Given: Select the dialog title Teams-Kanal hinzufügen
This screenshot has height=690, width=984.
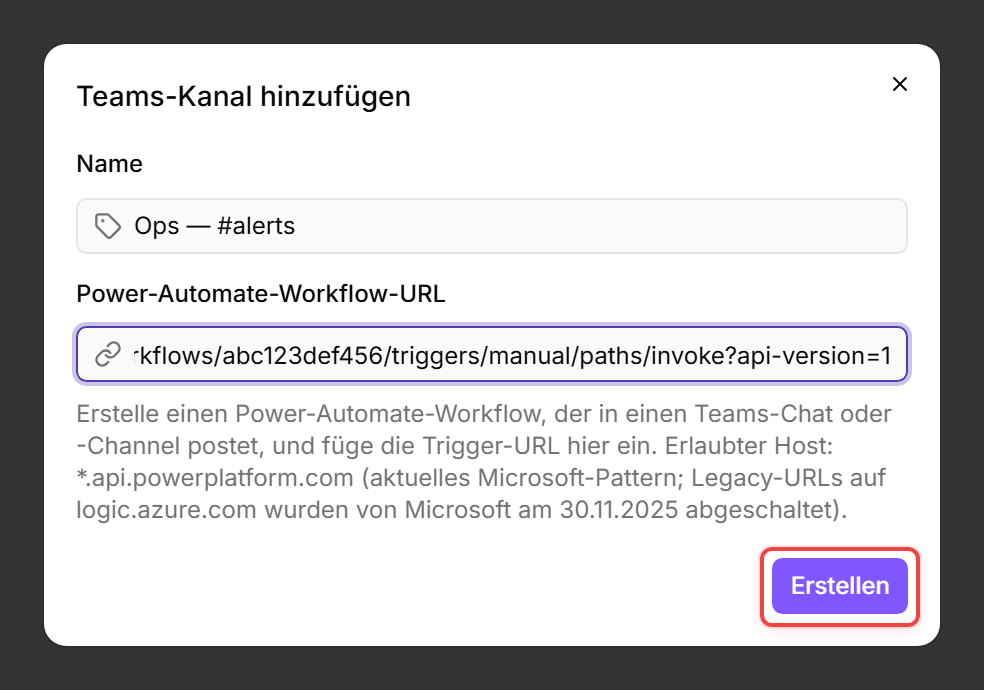Looking at the screenshot, I should [x=243, y=97].
